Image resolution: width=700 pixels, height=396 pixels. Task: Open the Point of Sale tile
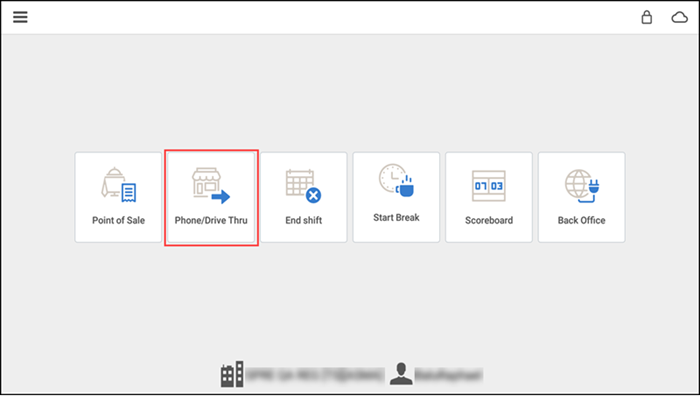tap(118, 197)
